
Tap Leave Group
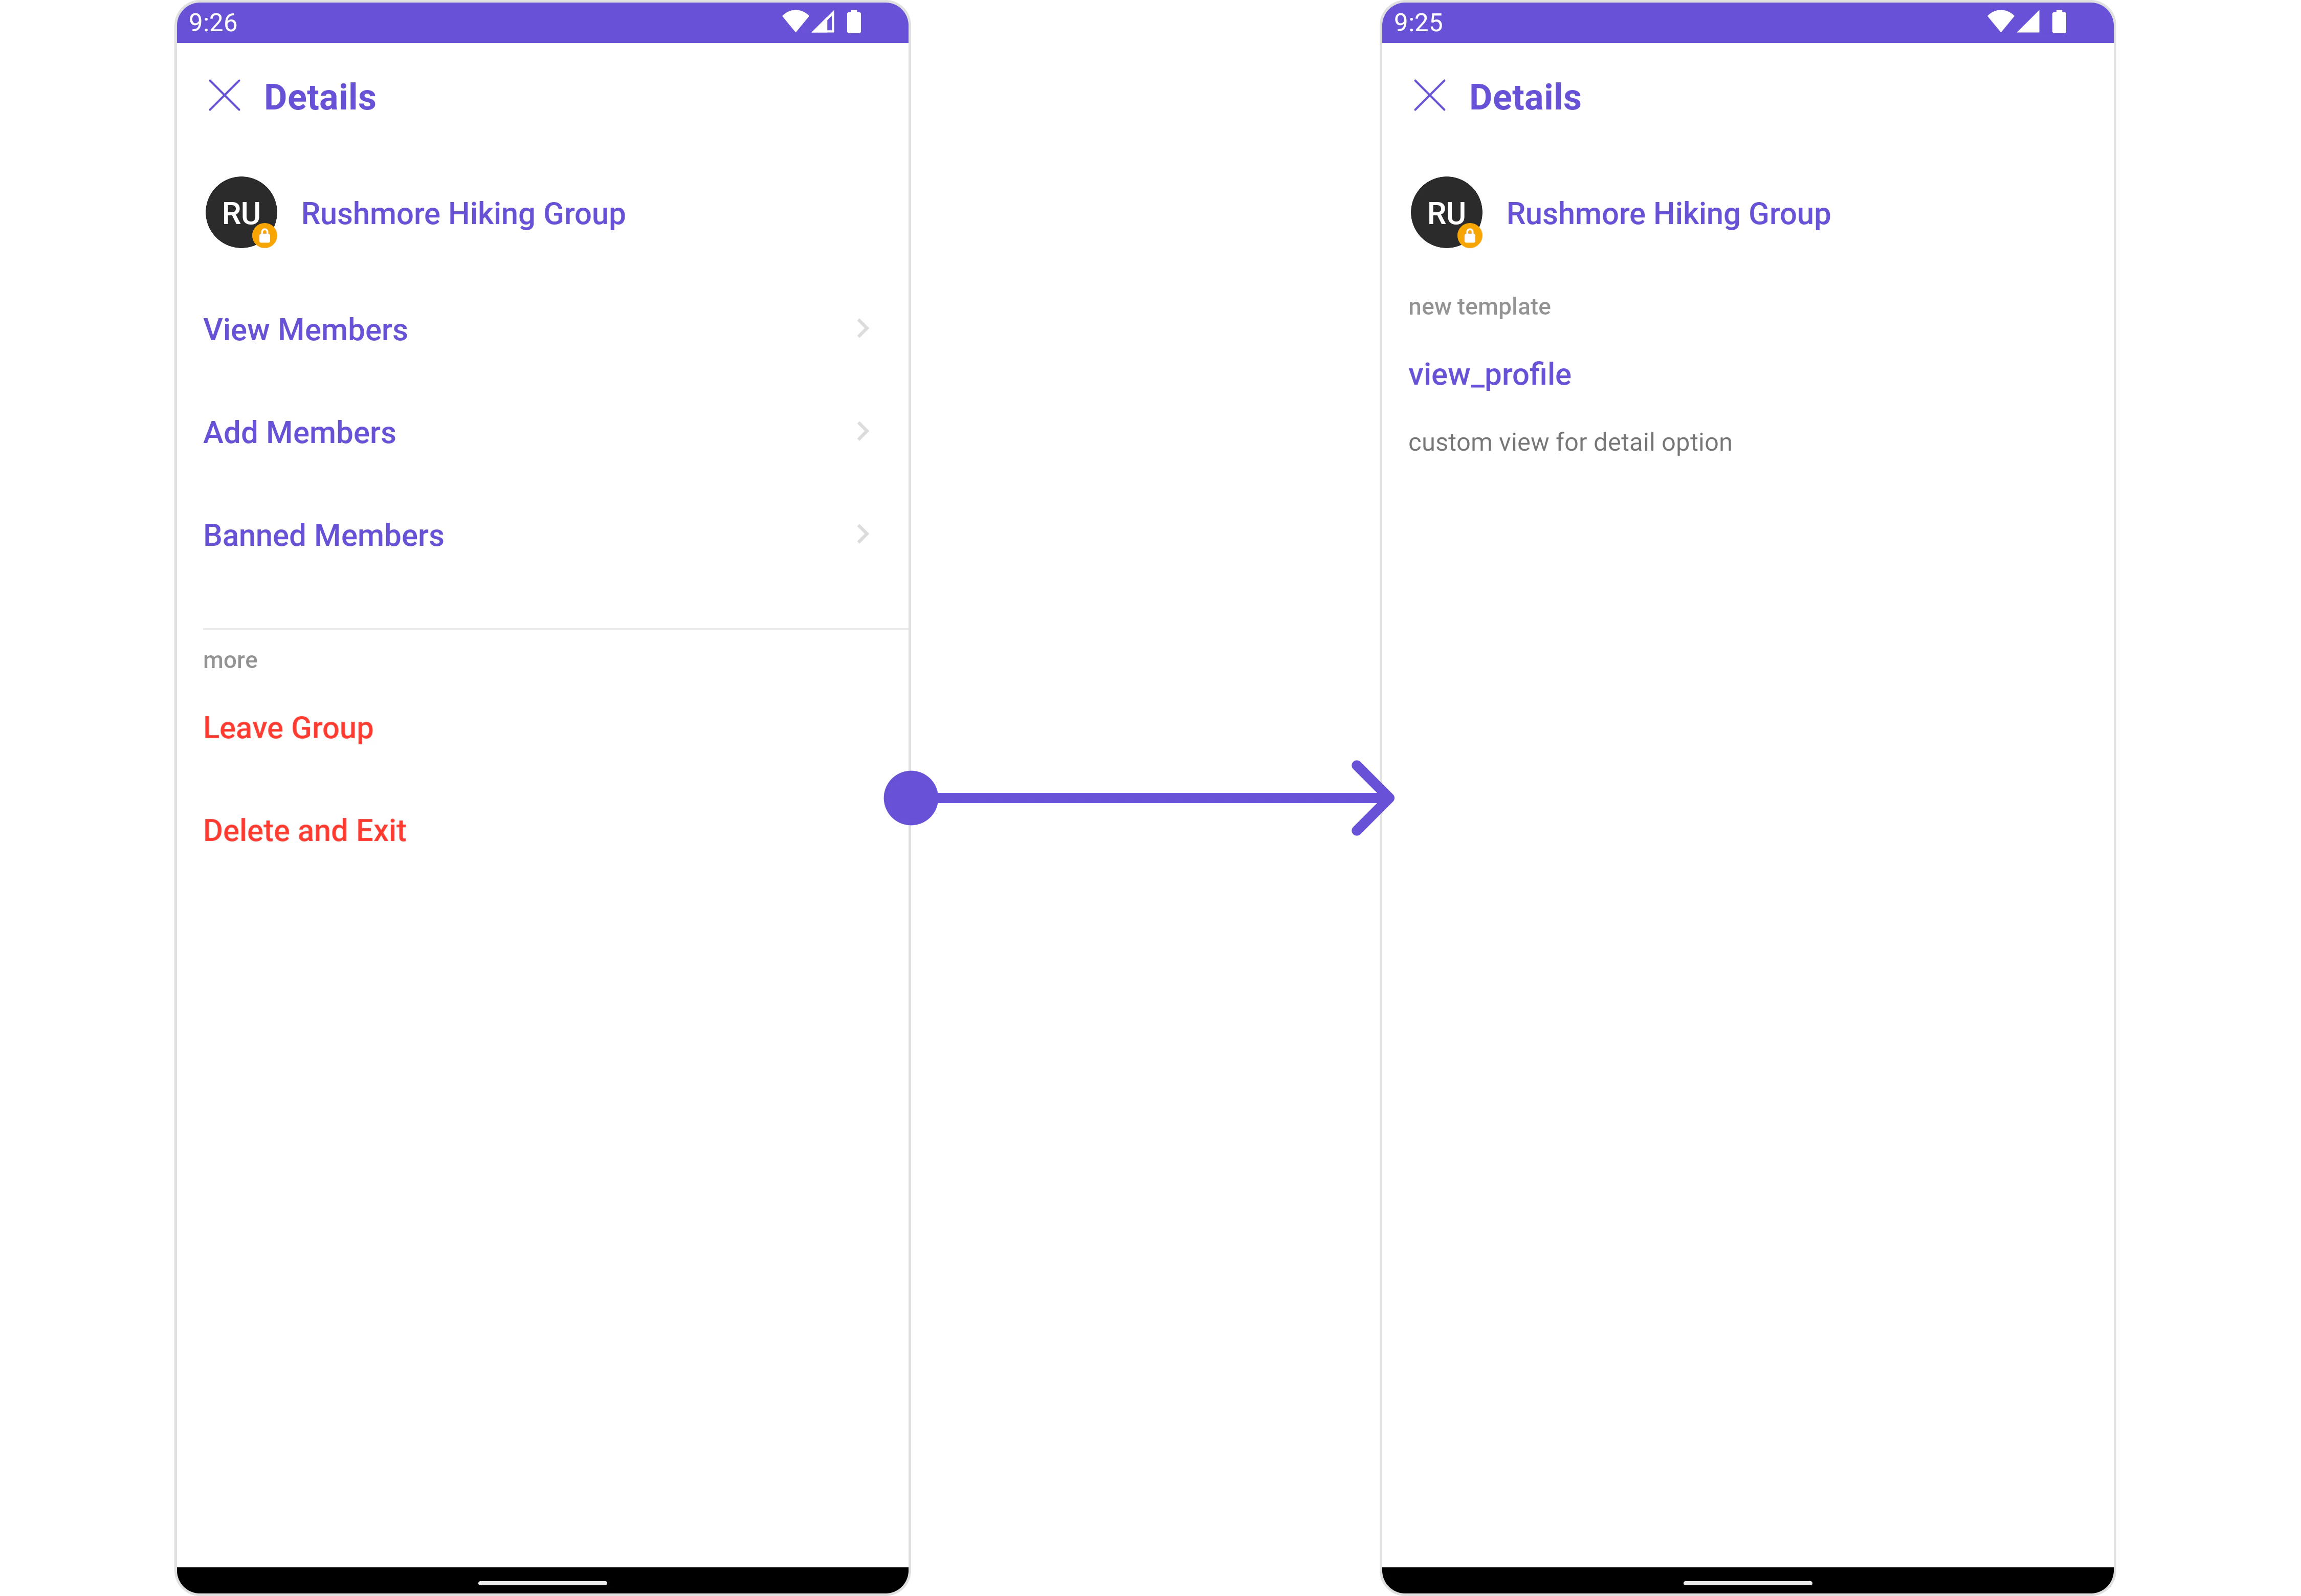click(x=288, y=728)
